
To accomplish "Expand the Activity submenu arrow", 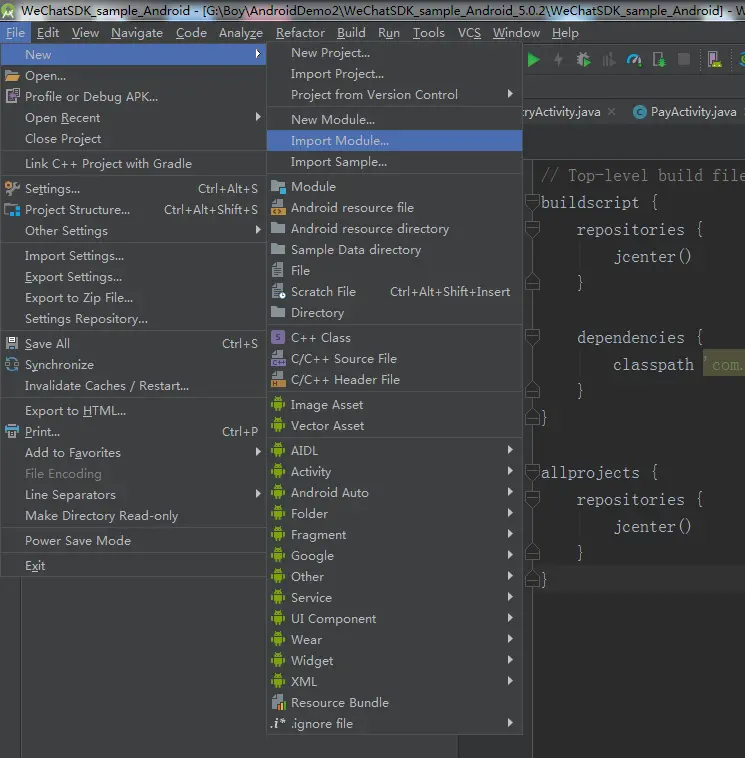I will coord(510,471).
